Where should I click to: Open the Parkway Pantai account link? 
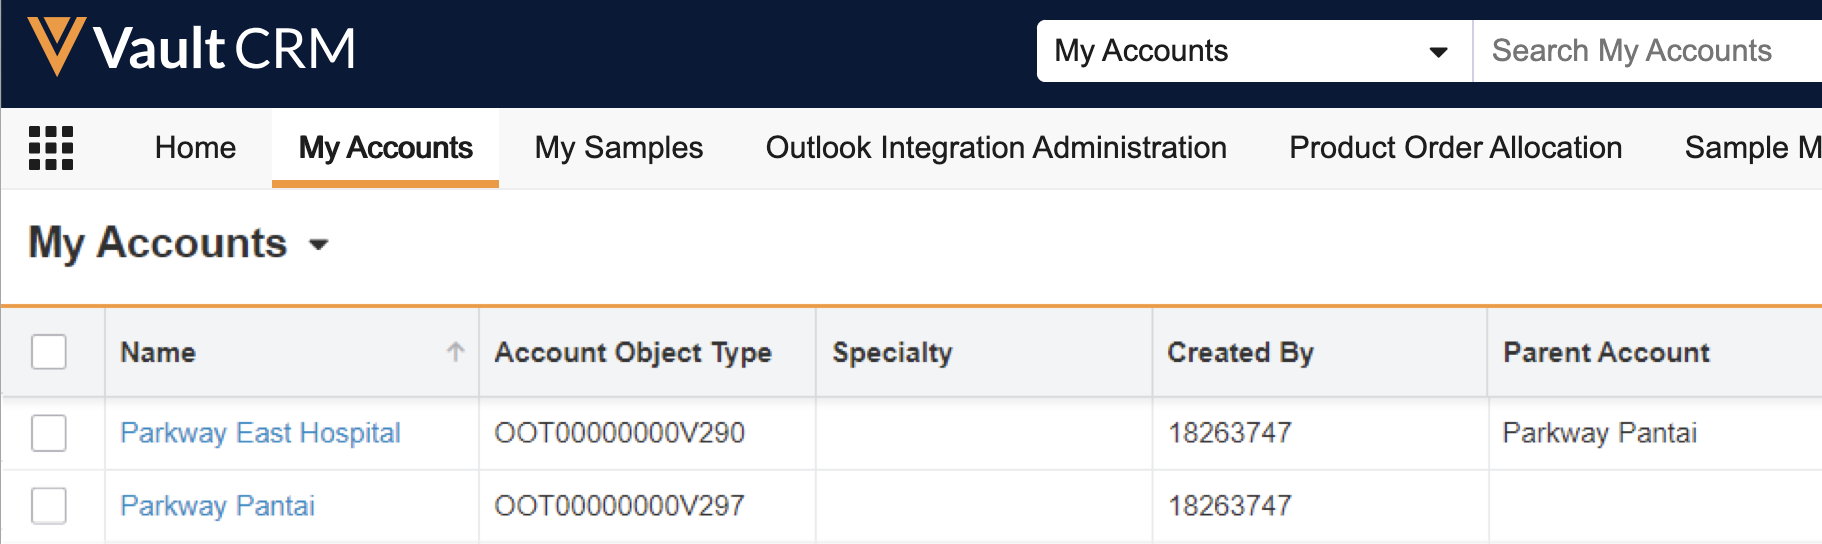(217, 506)
